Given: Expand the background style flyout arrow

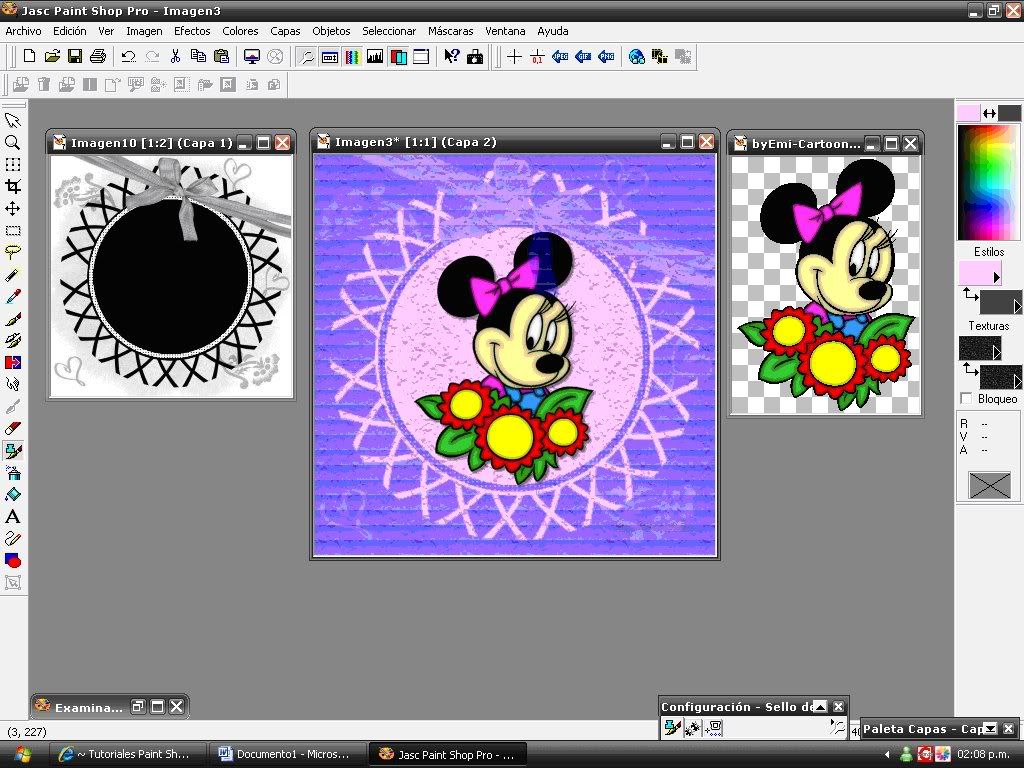Looking at the screenshot, I should click(1017, 307).
